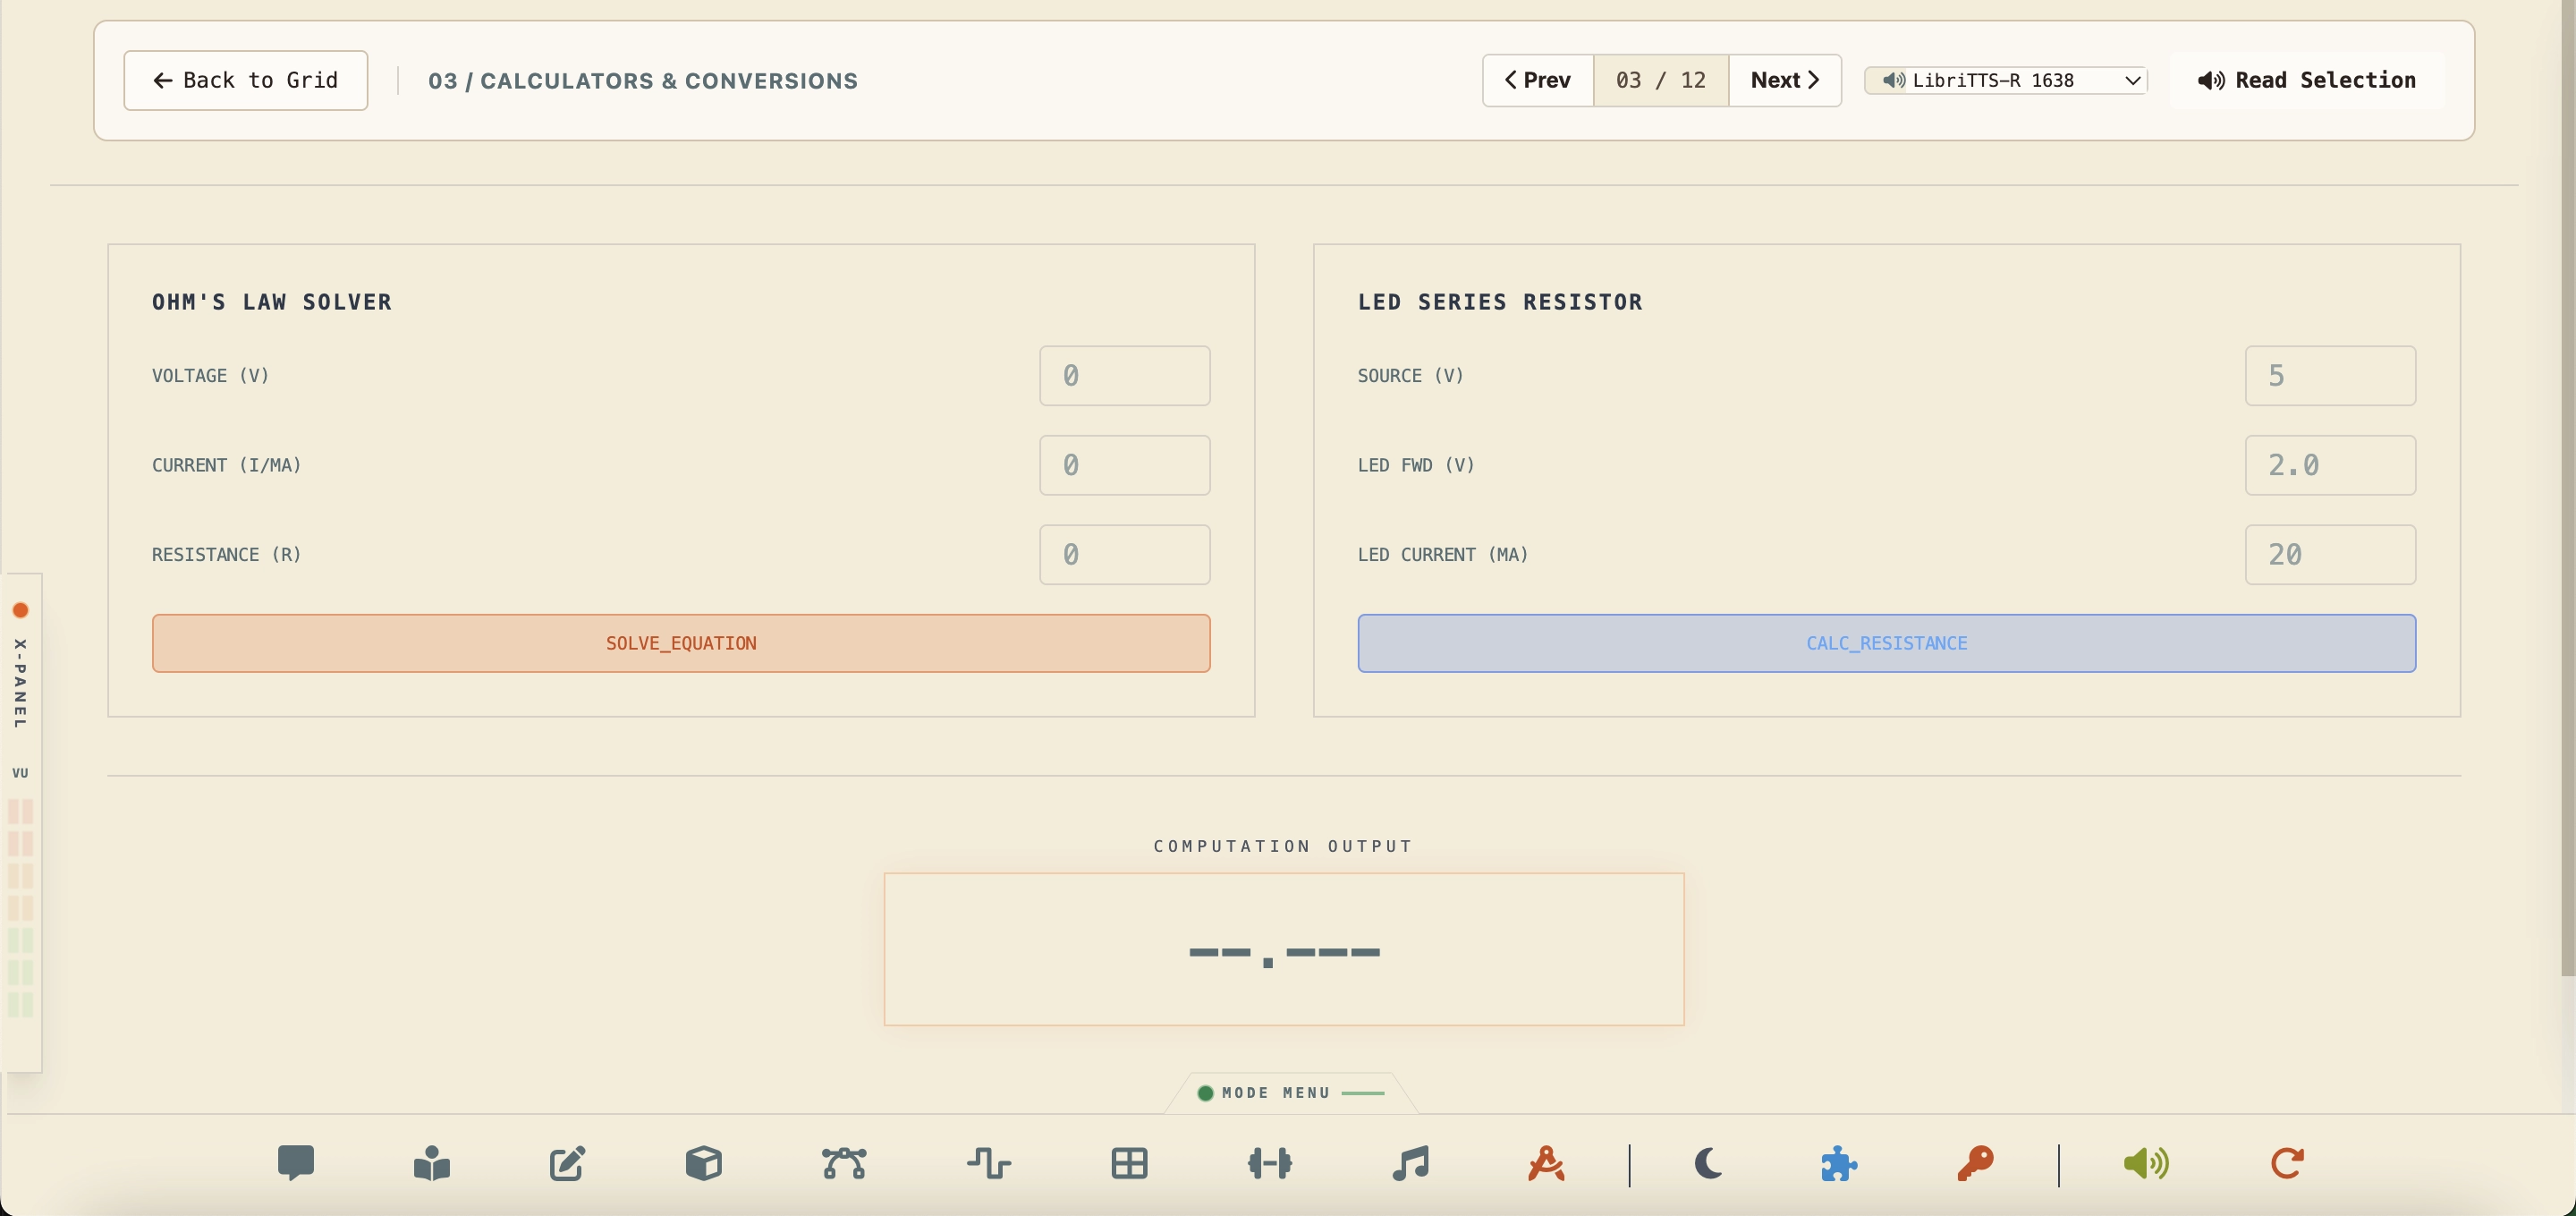Click the Resistance (R) input field
Viewport: 2576px width, 1216px height.
(x=1125, y=555)
